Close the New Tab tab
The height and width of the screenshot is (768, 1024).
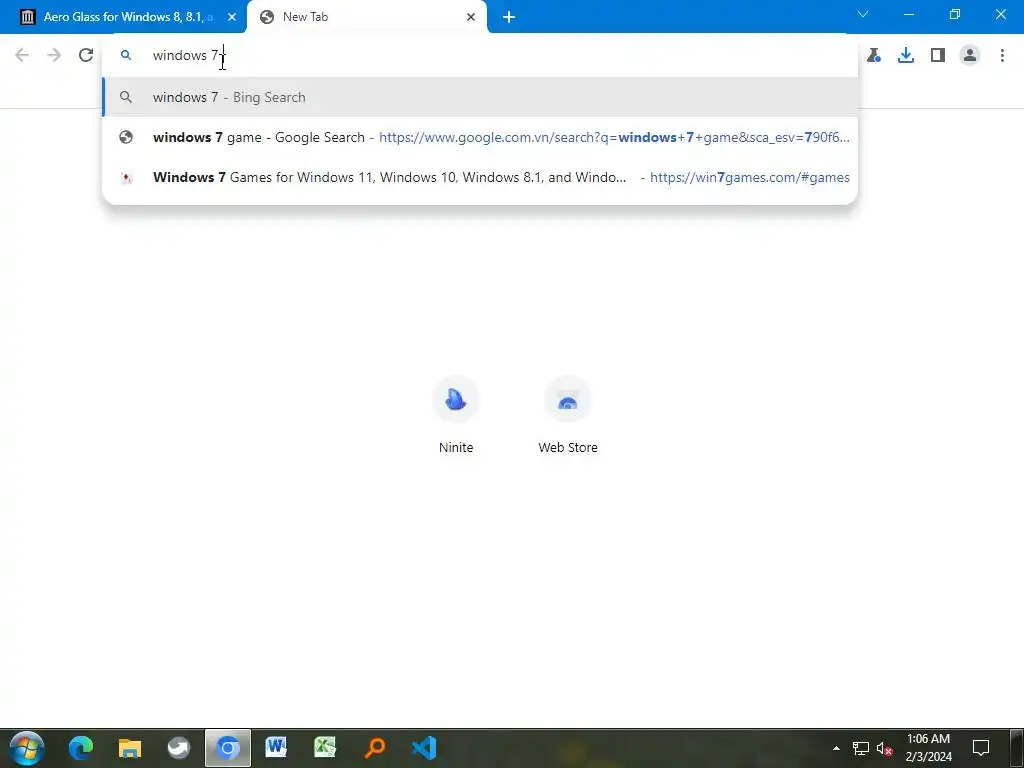[471, 17]
